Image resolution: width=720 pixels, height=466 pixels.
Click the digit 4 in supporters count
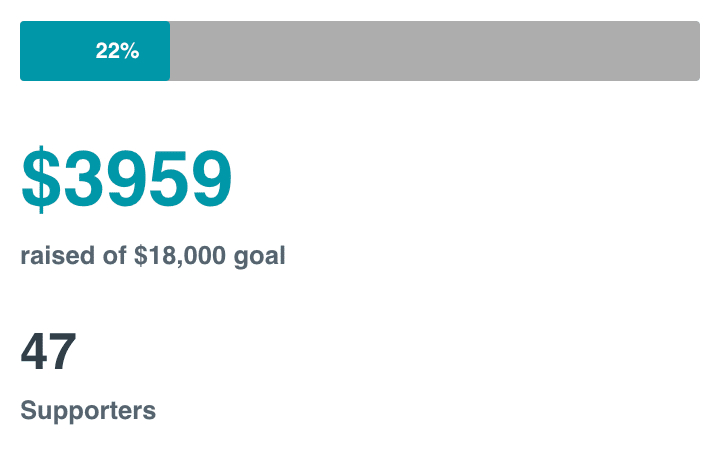[34, 351]
